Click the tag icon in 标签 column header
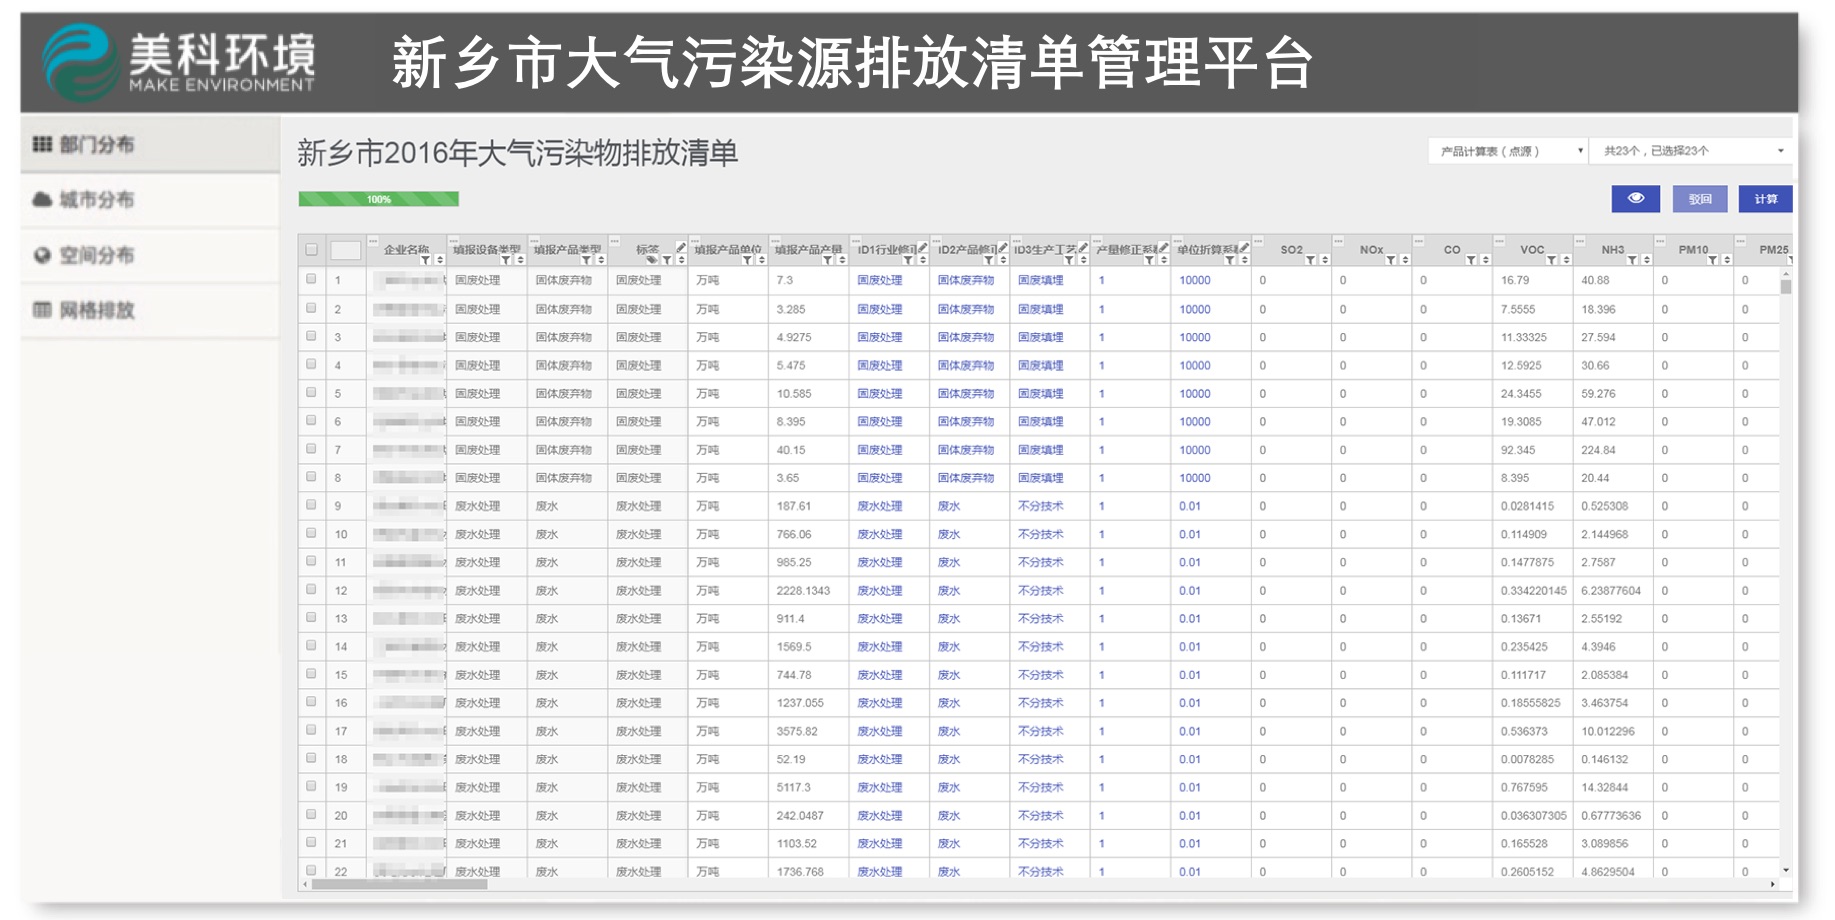The image size is (1835, 920). (x=652, y=260)
